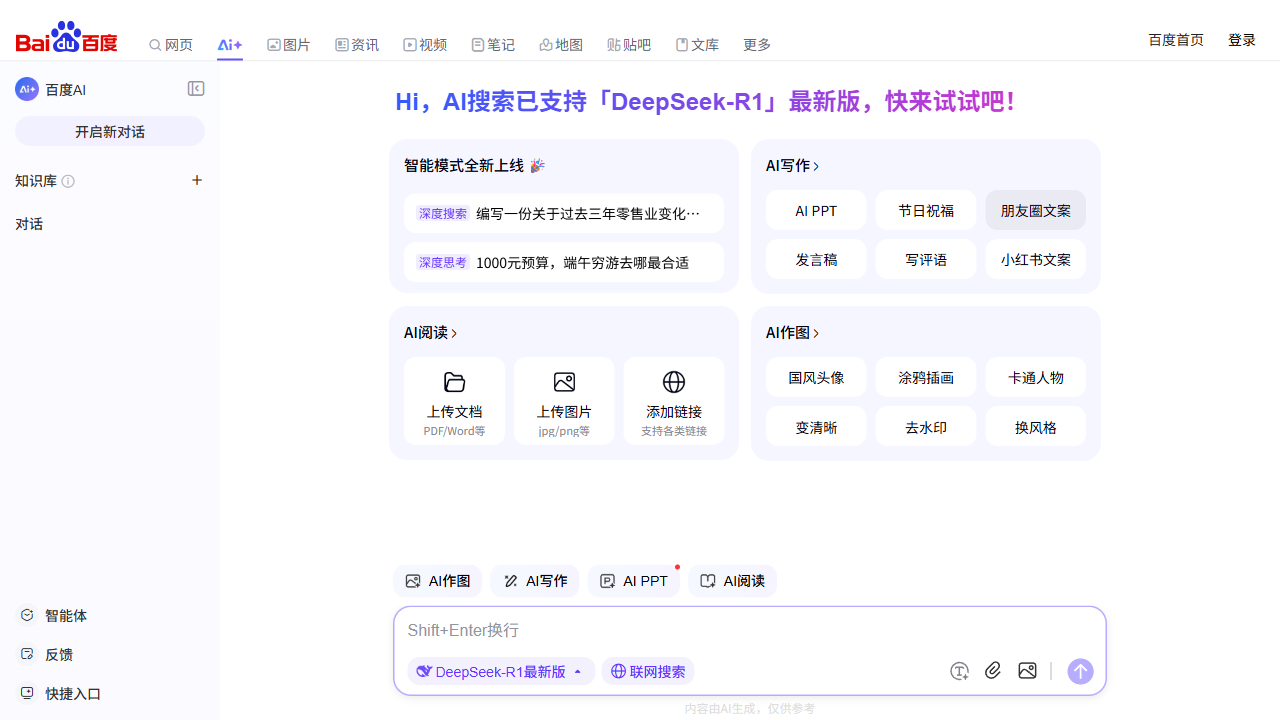Switch to the 图片 tab
1280x720 pixels.
click(289, 45)
